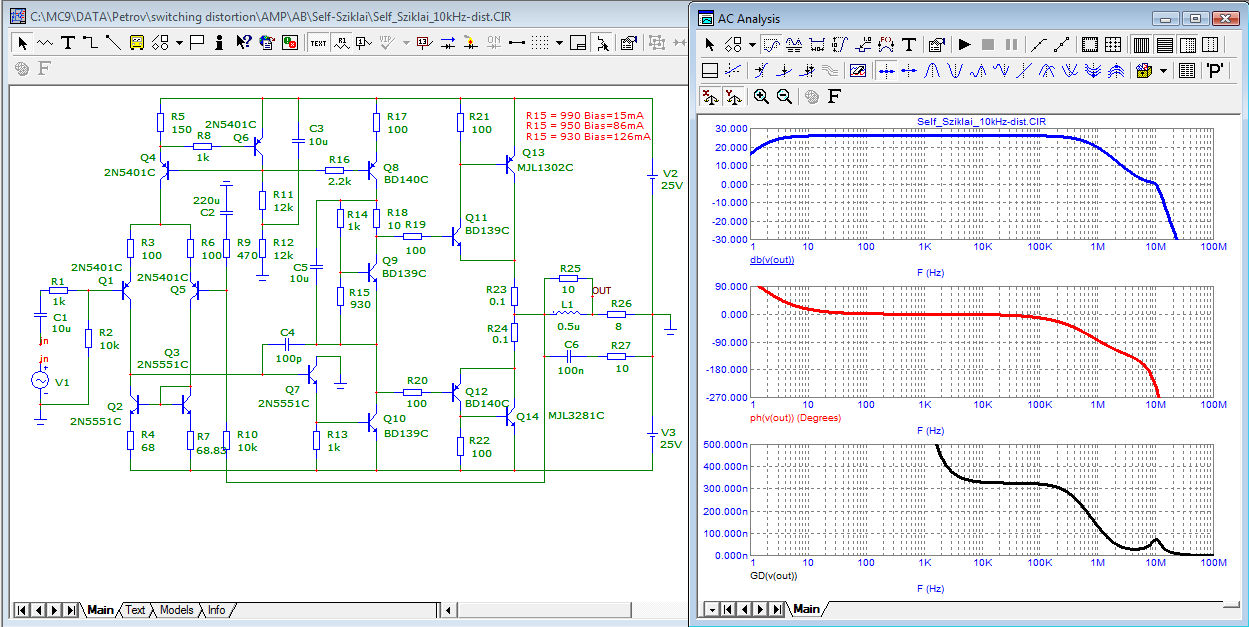Run the AC analysis with play button
Image resolution: width=1249 pixels, height=627 pixels.
(964, 45)
